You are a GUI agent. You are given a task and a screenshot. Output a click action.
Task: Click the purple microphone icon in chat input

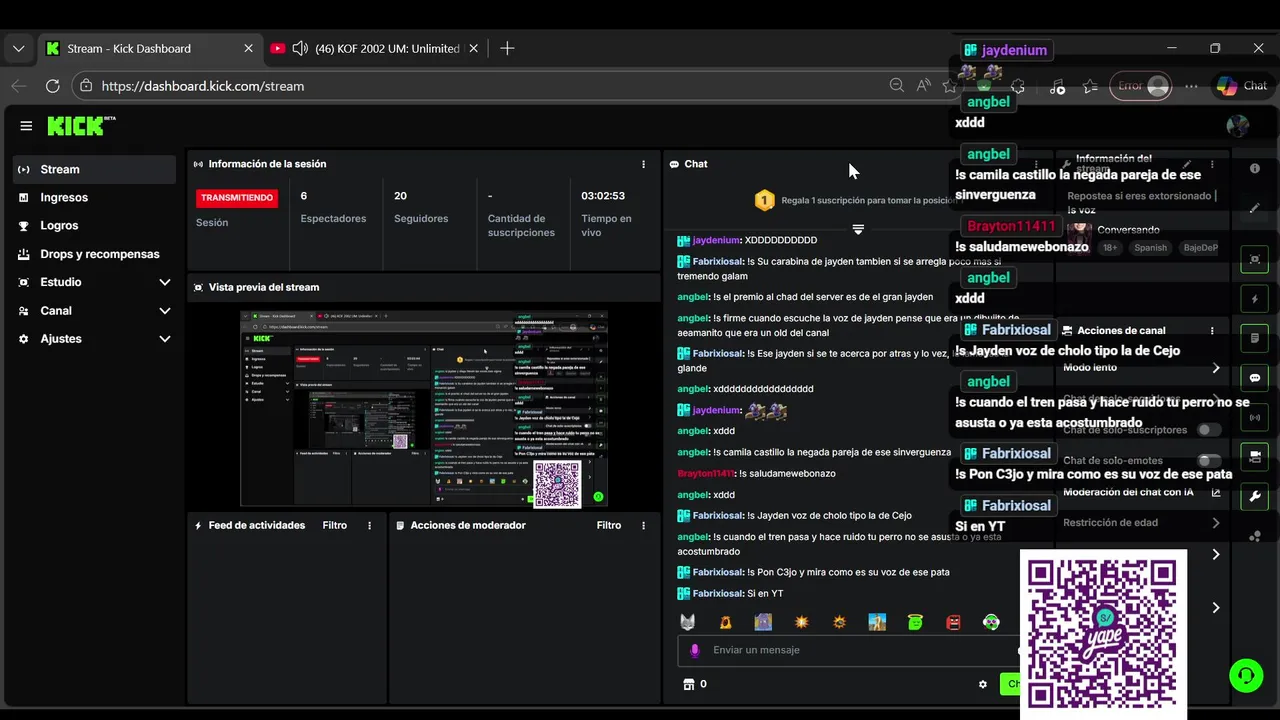coord(695,650)
